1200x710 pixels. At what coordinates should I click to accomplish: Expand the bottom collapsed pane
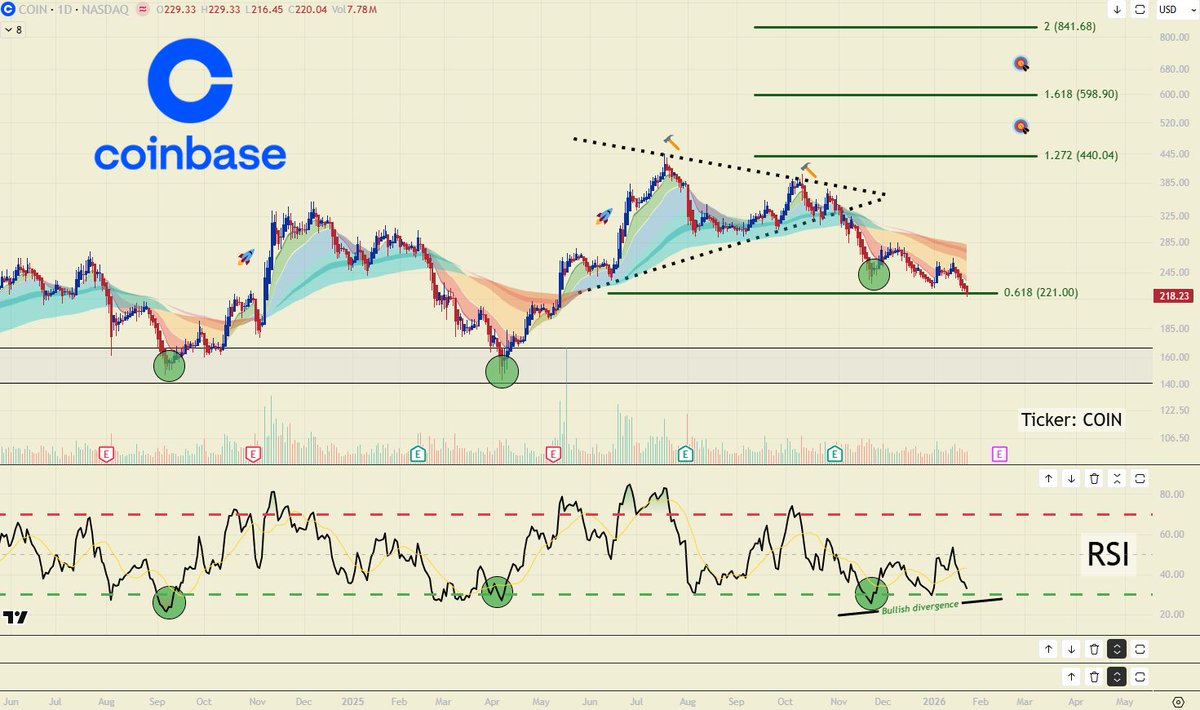tap(1117, 677)
